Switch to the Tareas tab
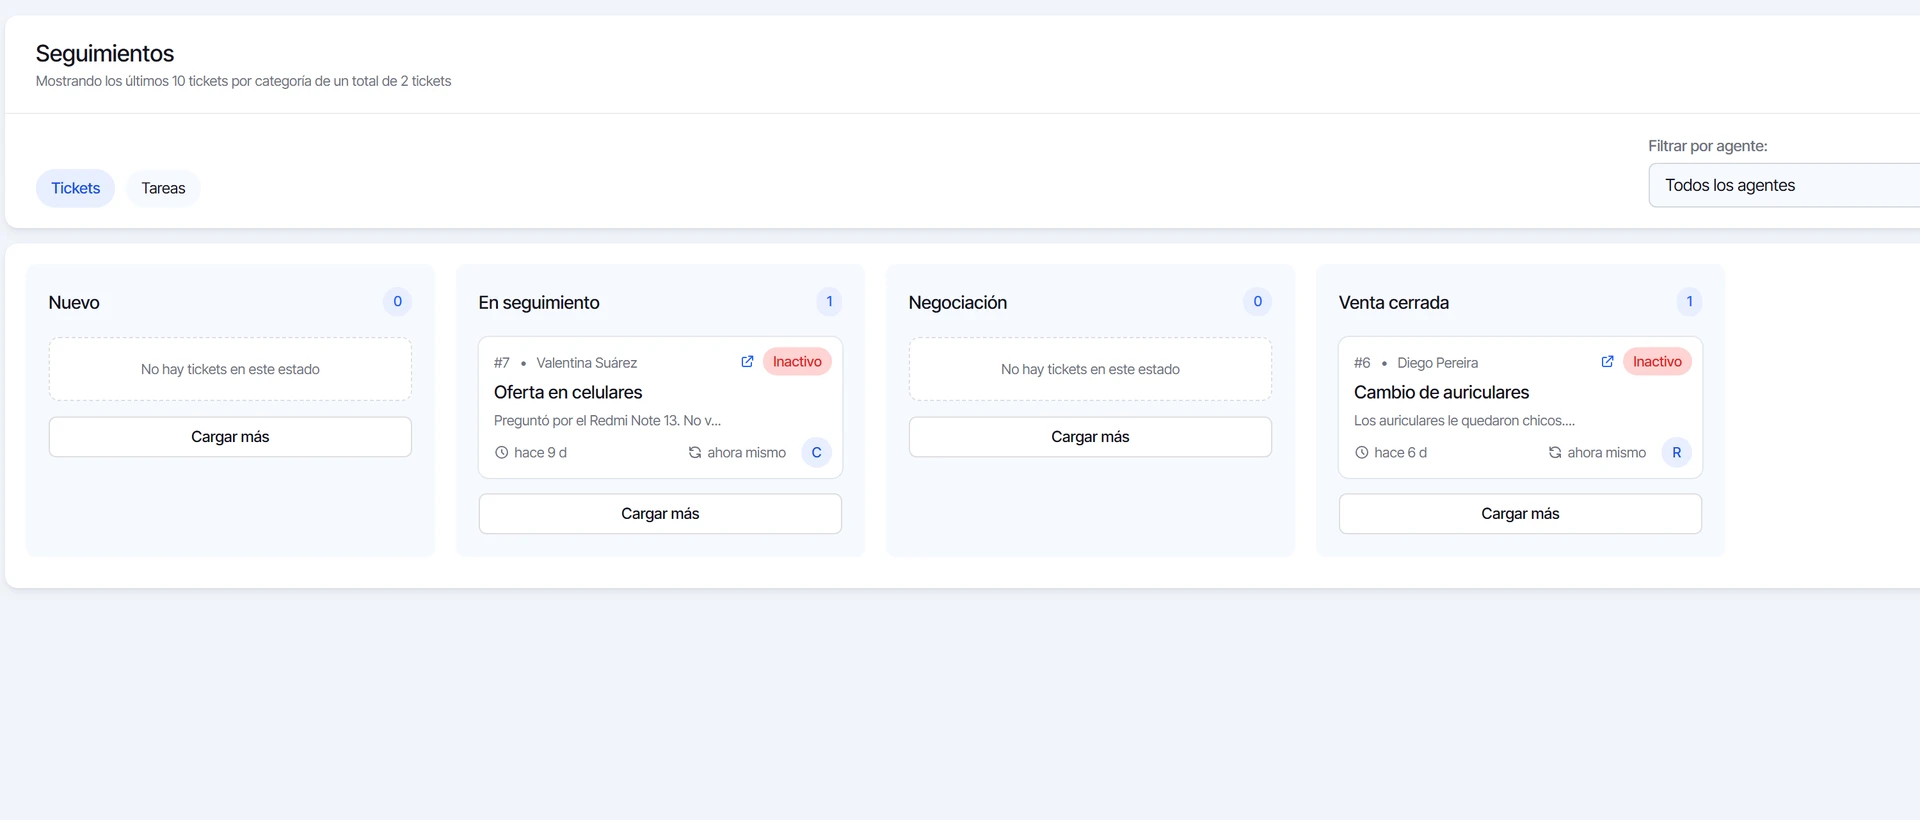The image size is (1920, 820). tap(163, 188)
